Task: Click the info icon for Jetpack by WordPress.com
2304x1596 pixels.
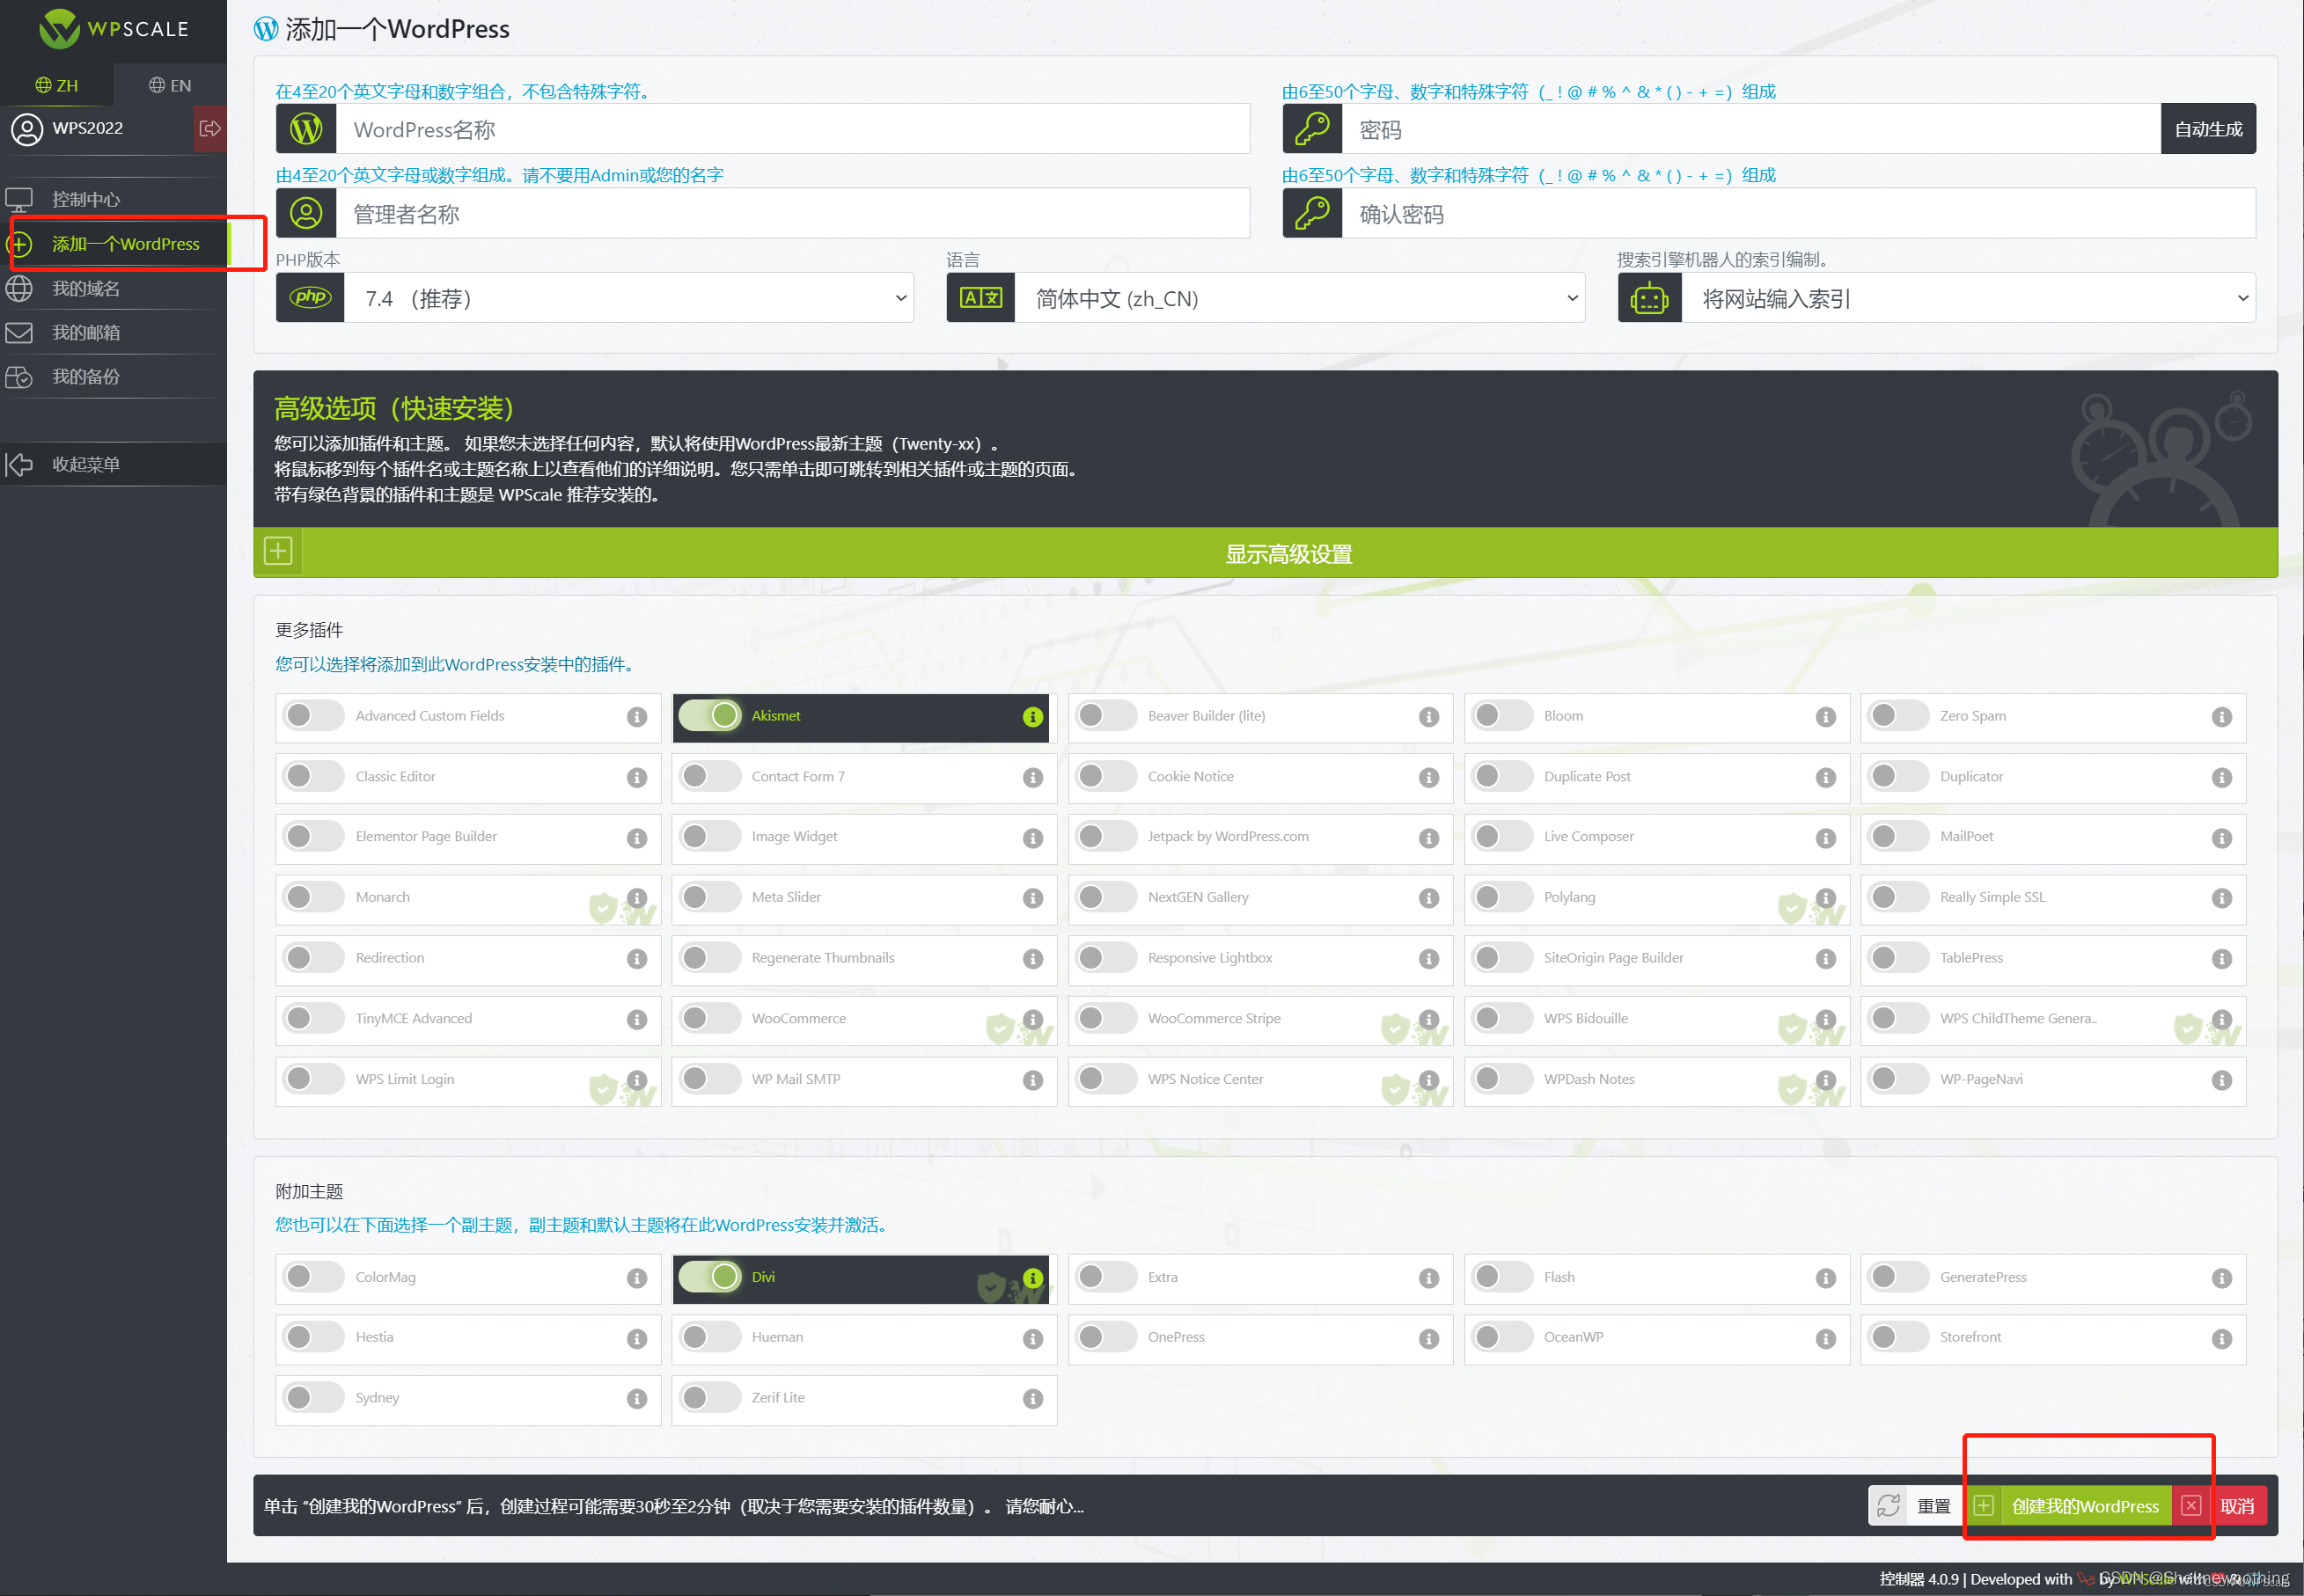Action: [1429, 838]
